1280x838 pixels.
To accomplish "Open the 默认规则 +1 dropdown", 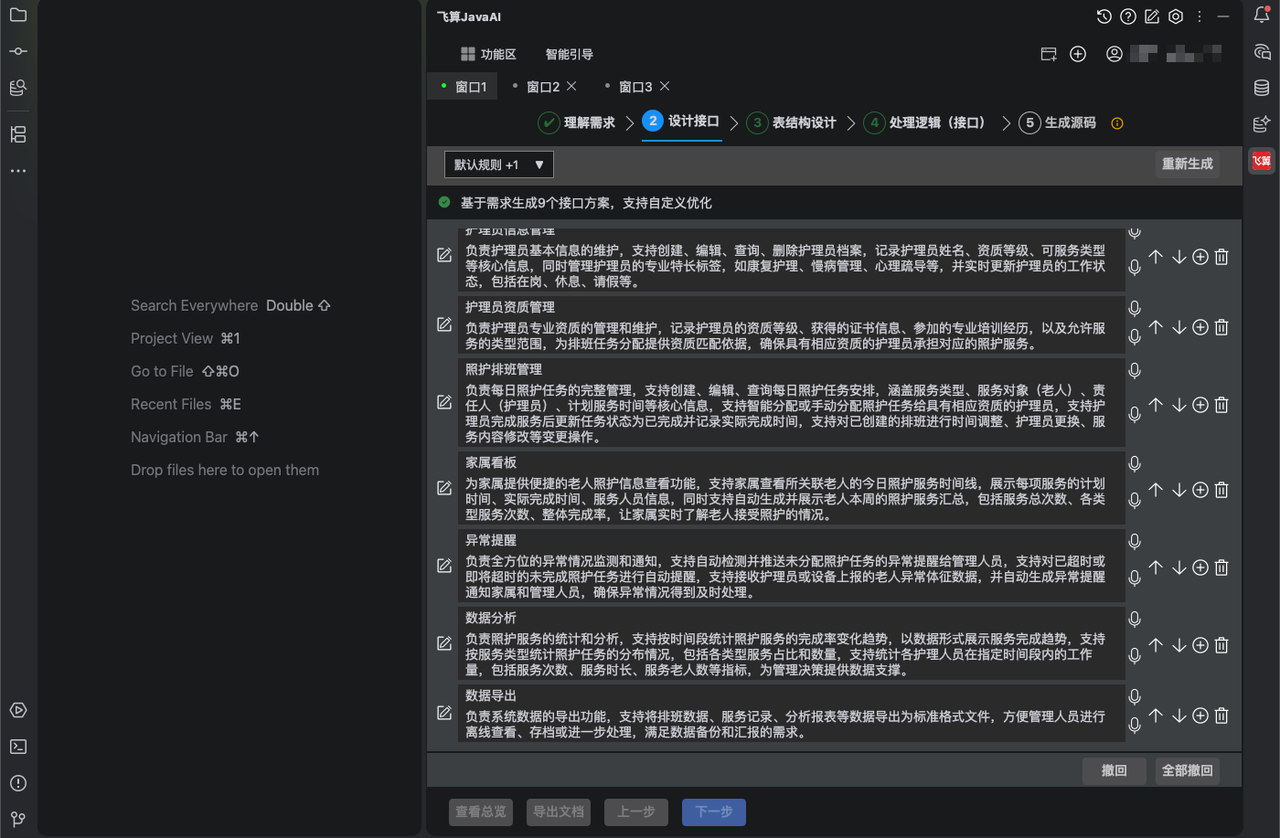I will point(499,164).
